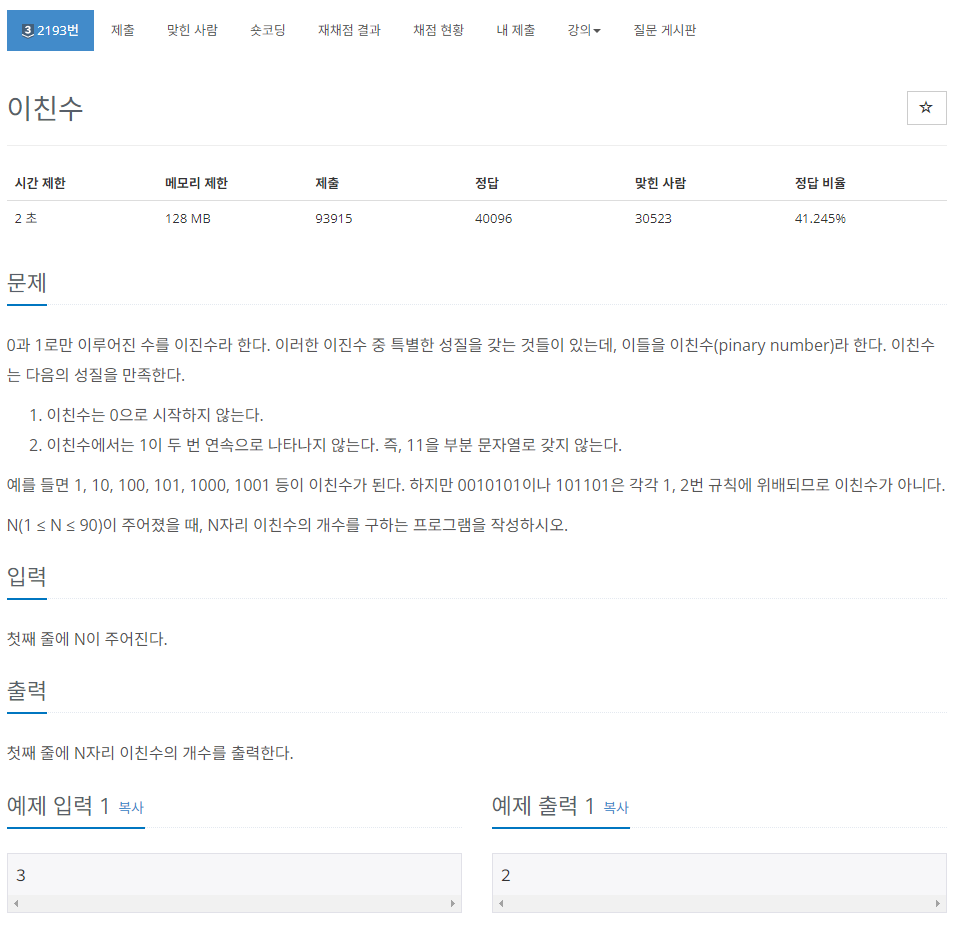Switch to the 숏코딩 tab

tap(268, 31)
